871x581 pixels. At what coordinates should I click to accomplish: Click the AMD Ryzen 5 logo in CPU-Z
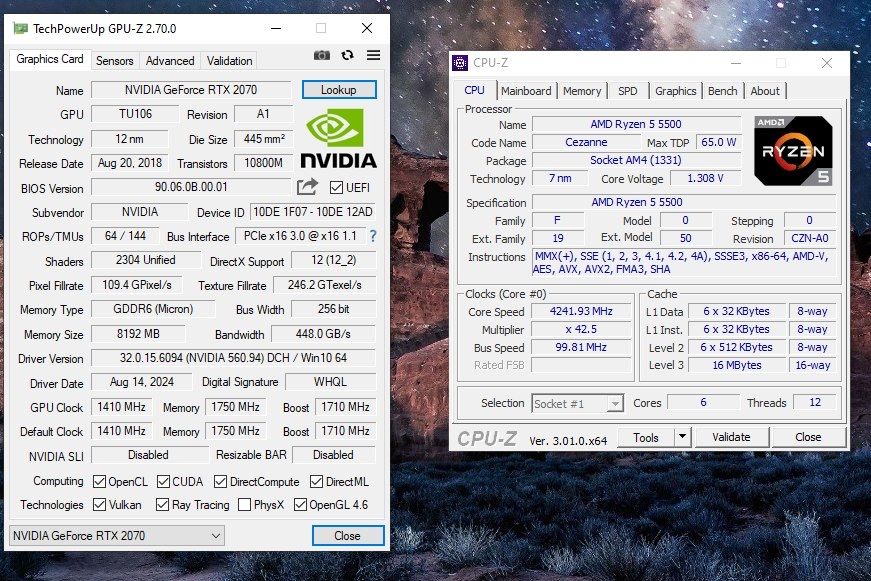coord(793,151)
